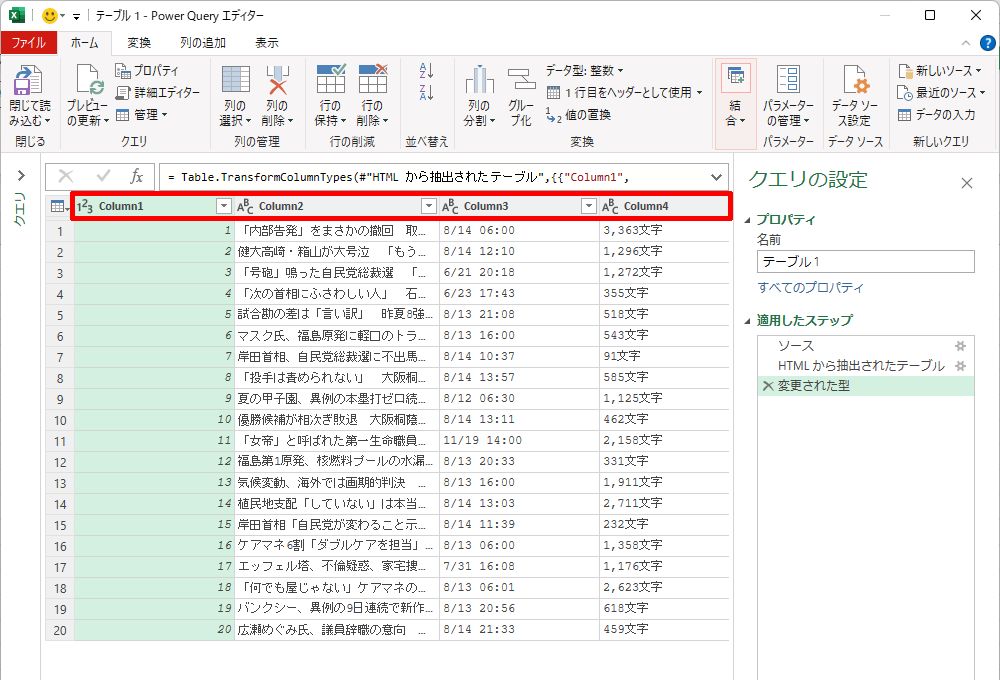Click the グループ化 icon
1000x680 pixels.
(521, 81)
